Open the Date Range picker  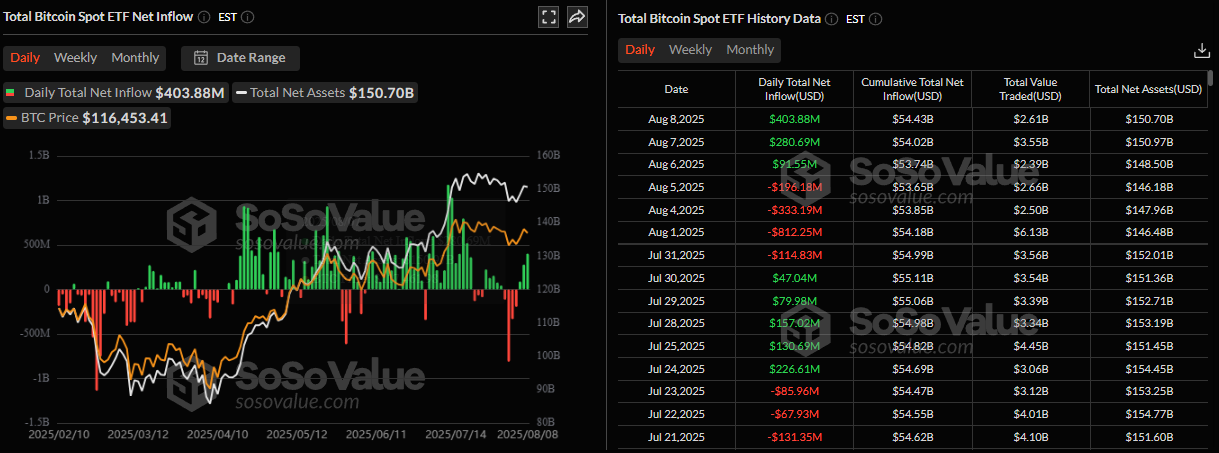[241, 58]
